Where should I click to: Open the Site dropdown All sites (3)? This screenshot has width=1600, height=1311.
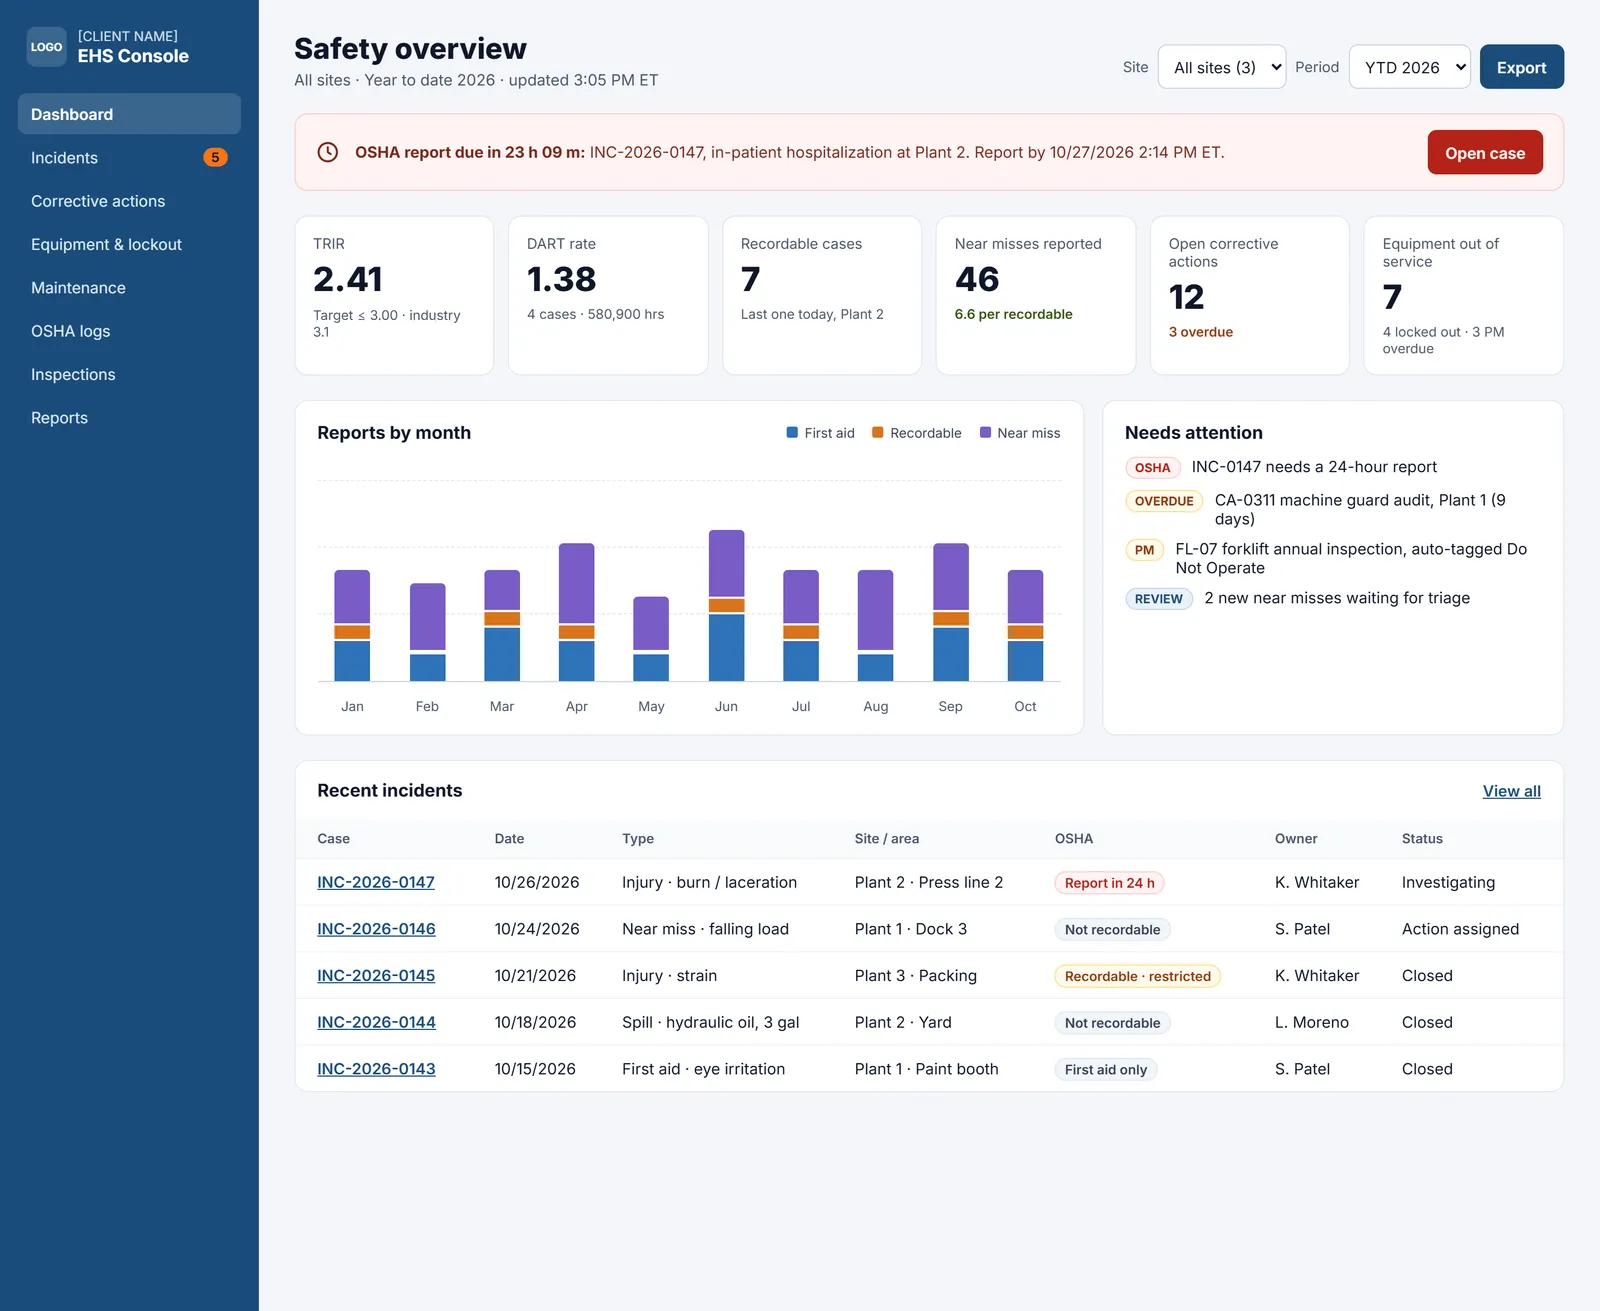tap(1222, 67)
